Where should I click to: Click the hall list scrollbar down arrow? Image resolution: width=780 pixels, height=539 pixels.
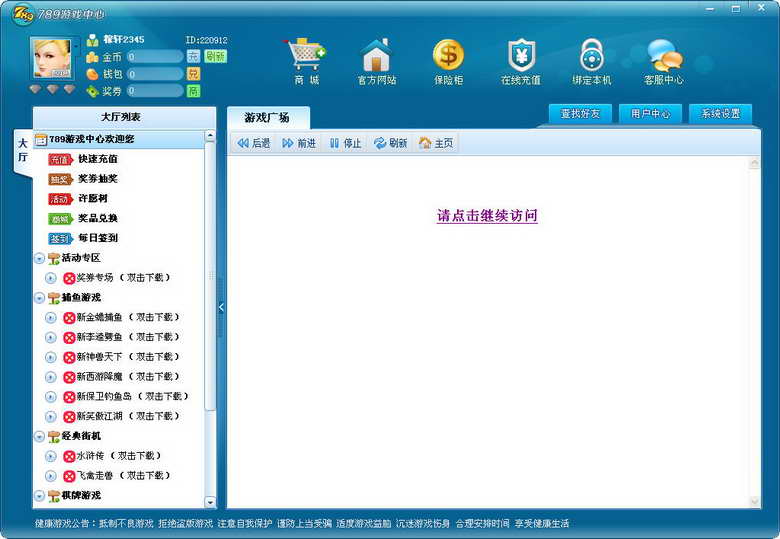[210, 502]
